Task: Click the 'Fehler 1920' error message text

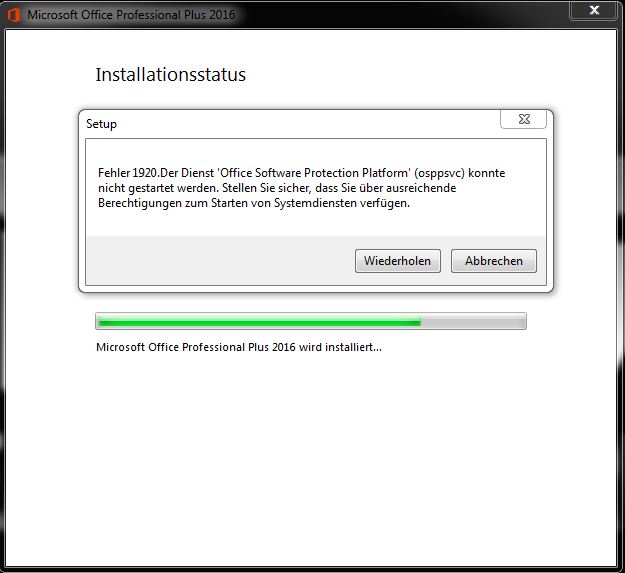Action: click(301, 188)
